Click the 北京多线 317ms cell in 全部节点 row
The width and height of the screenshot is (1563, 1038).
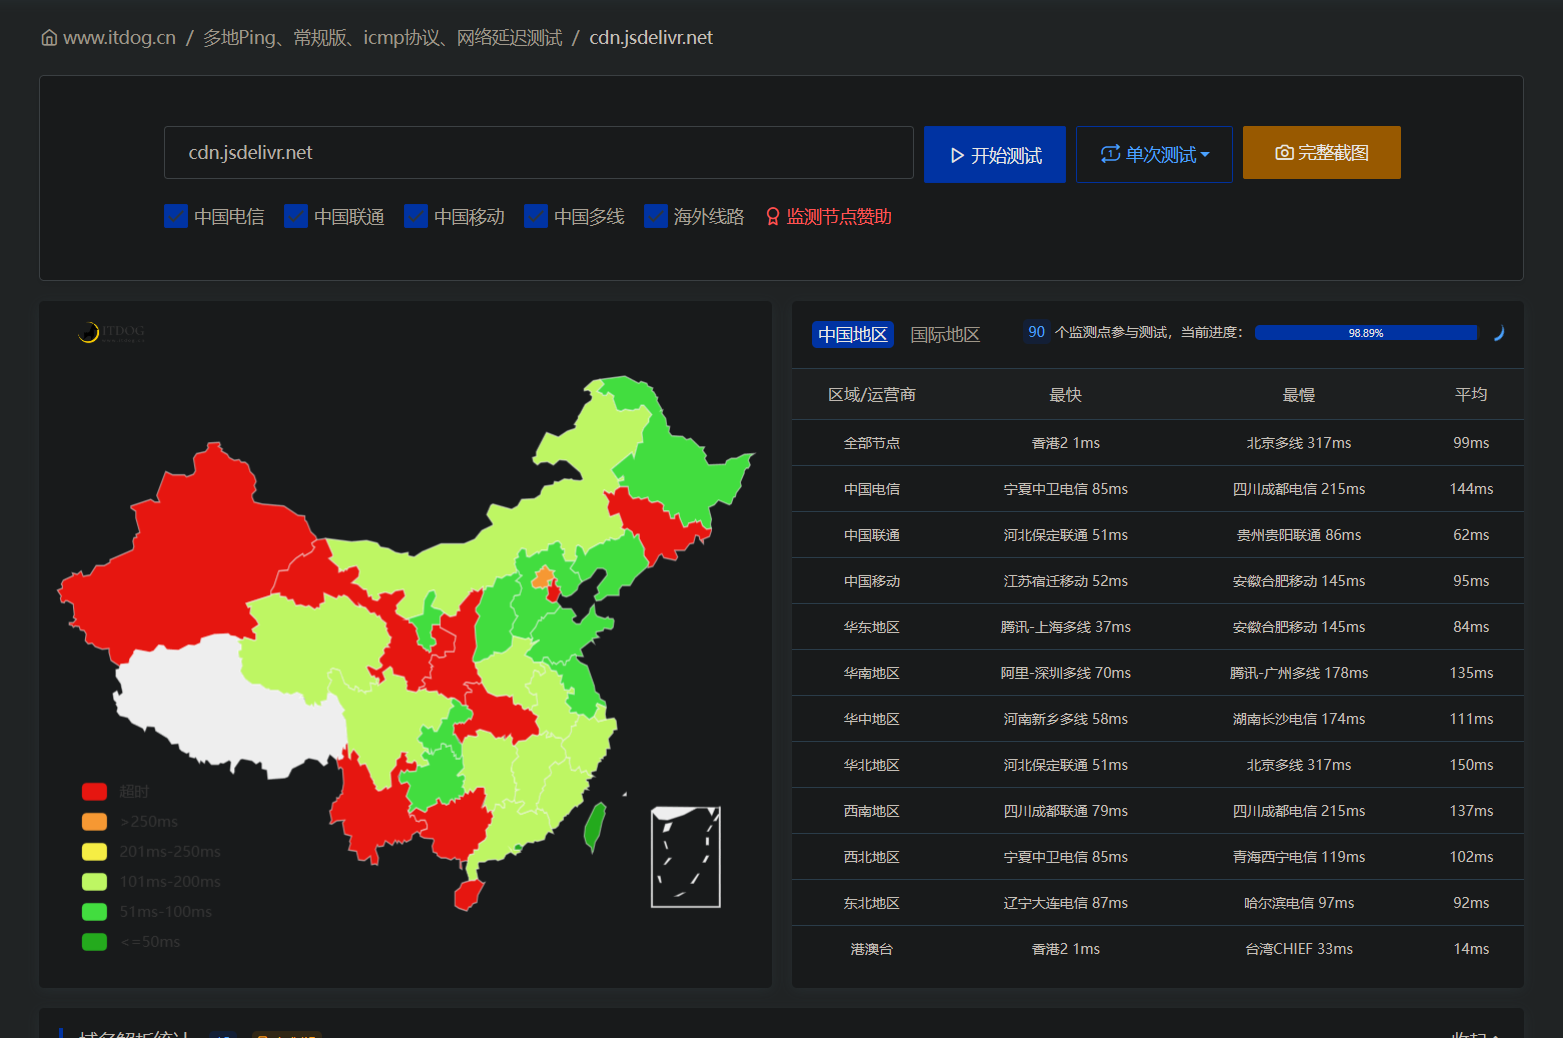click(1299, 443)
